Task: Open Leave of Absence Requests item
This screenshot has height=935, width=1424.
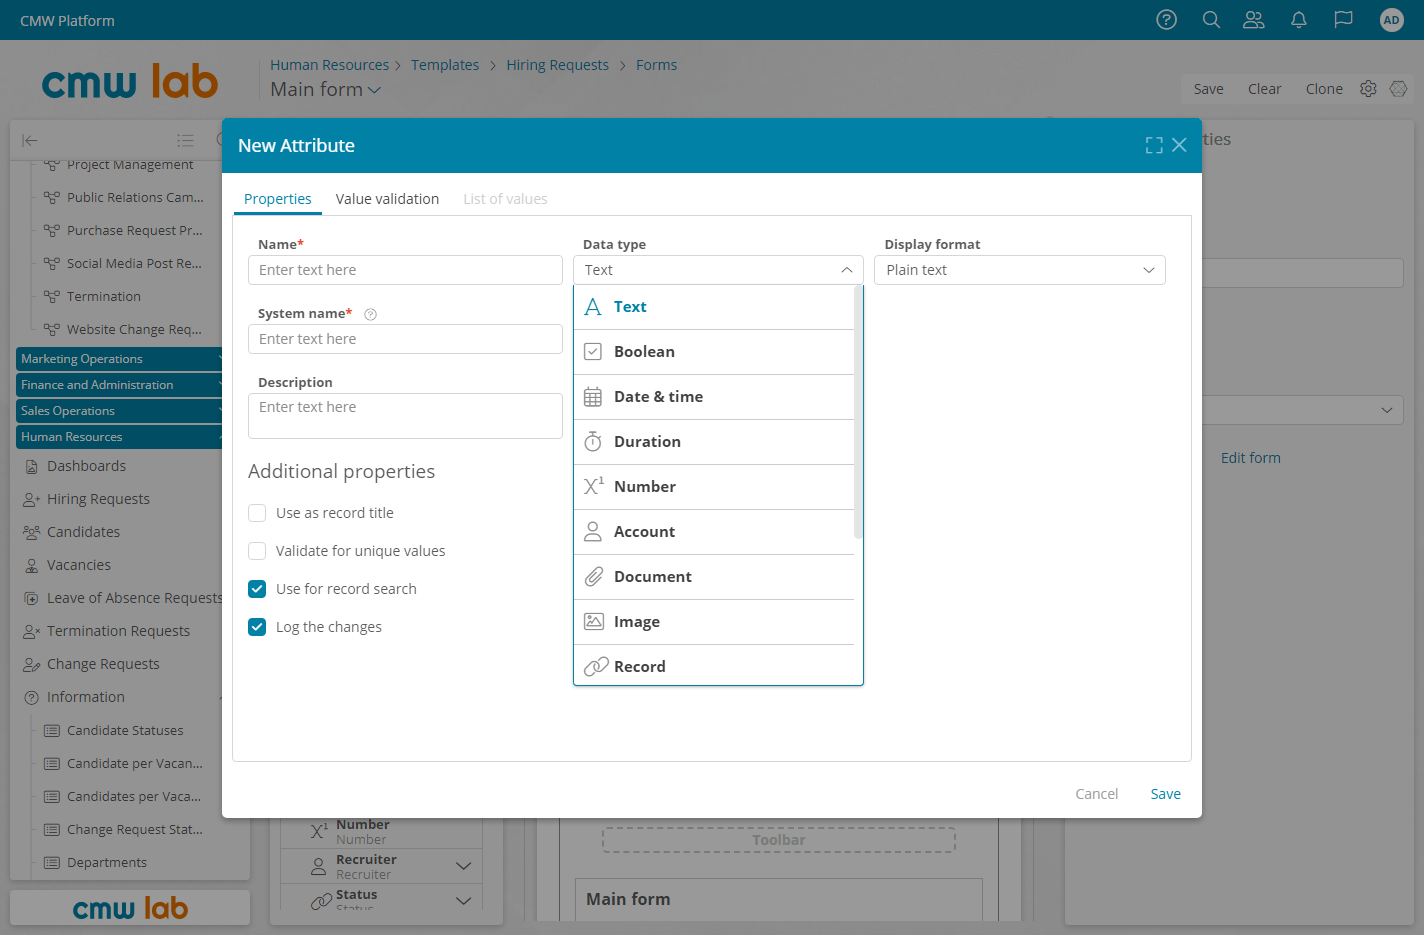Action: (x=135, y=598)
